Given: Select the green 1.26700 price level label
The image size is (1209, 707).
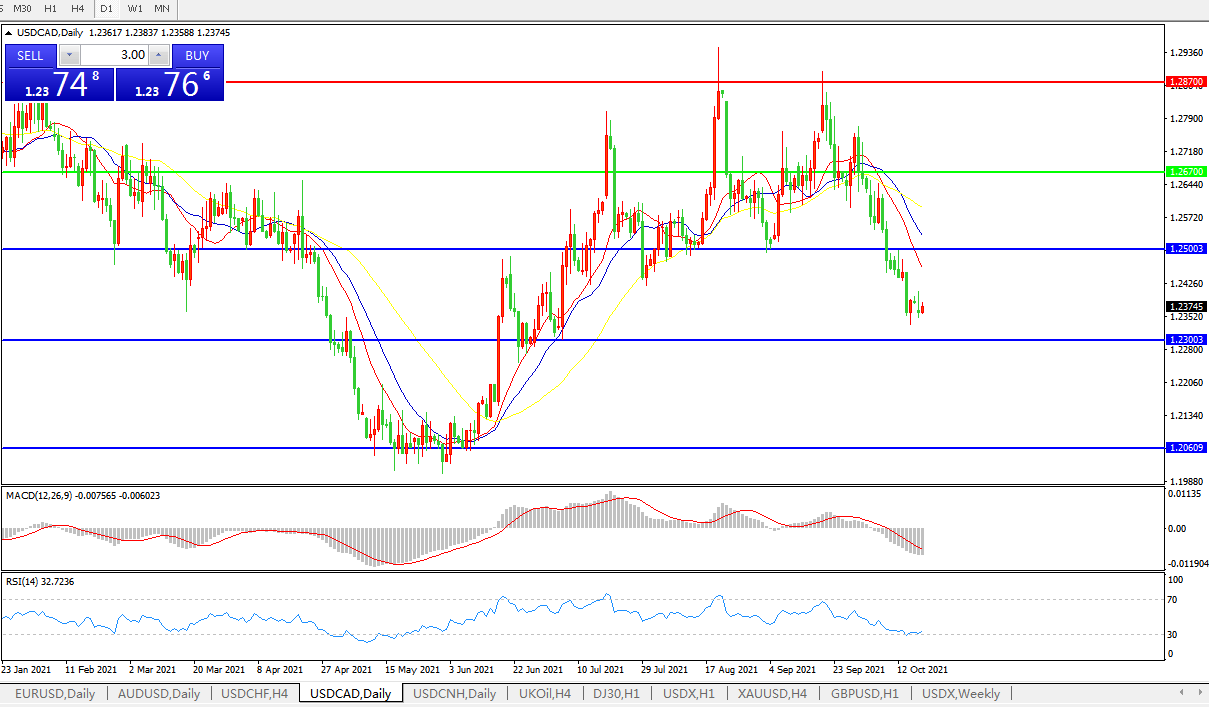Looking at the screenshot, I should point(1185,172).
